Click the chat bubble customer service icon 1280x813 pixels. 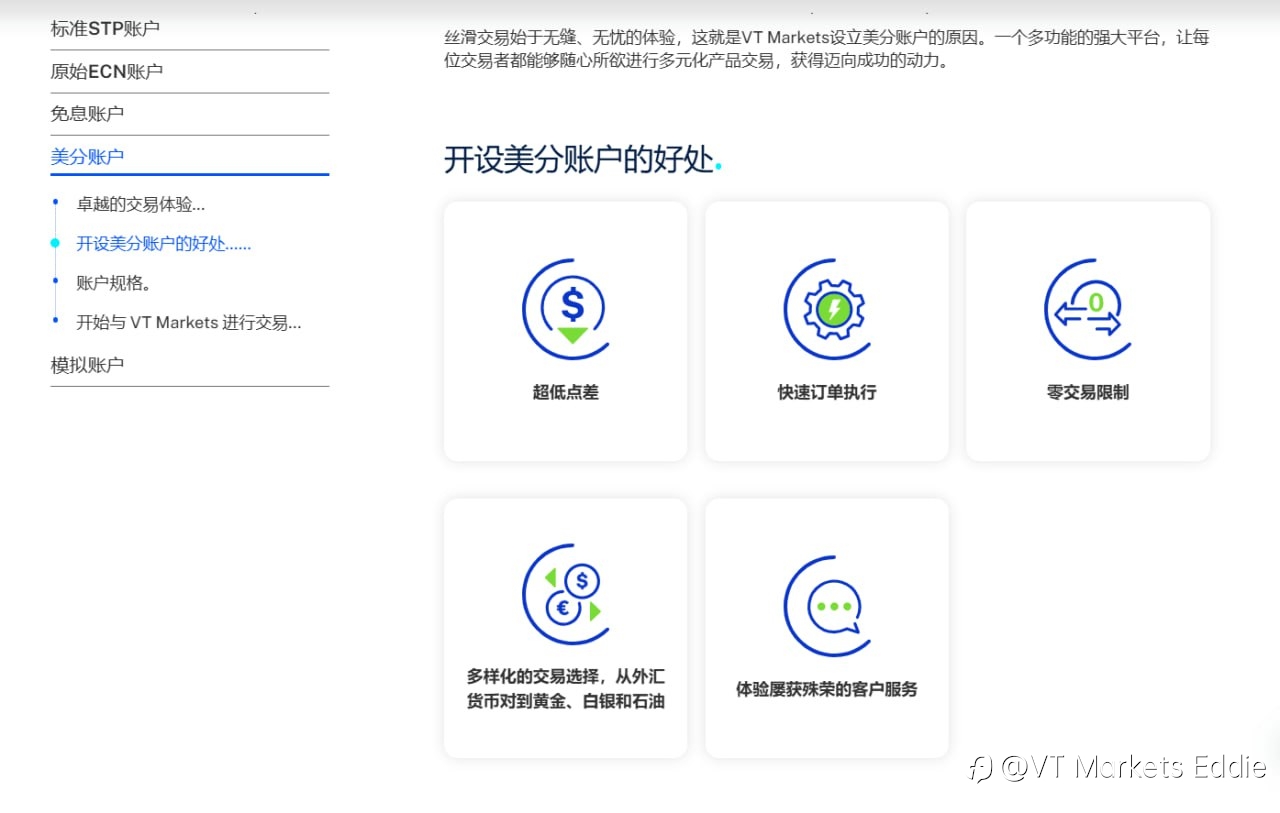pyautogui.click(x=827, y=606)
